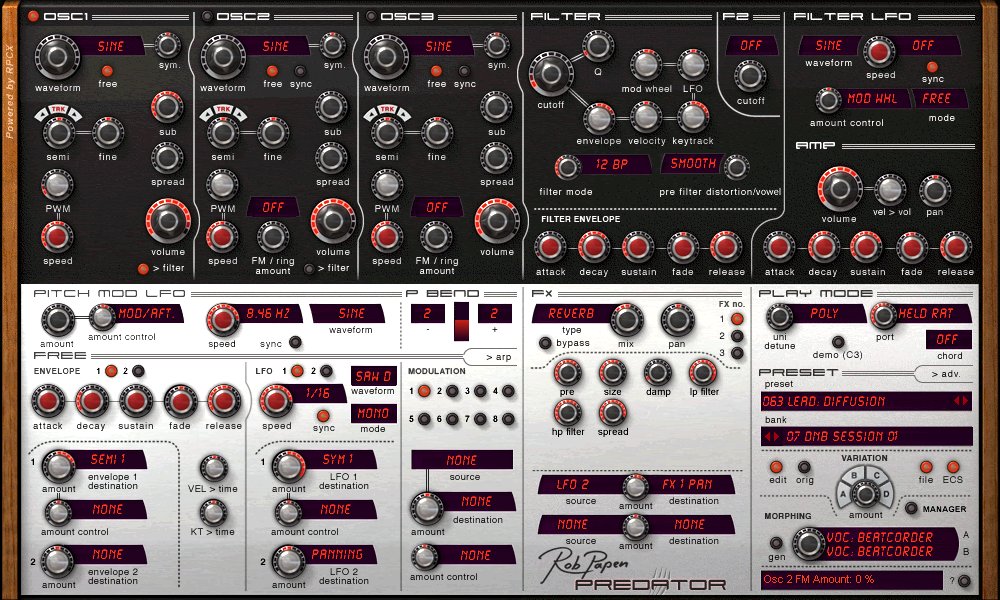Image resolution: width=1000 pixels, height=600 pixels.
Task: Open the REVERB FX type selector
Action: click(571, 314)
